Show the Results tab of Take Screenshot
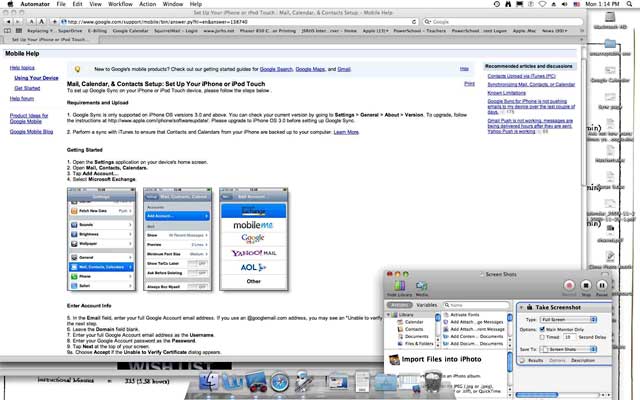Viewport: 640px width, 400px height. pyautogui.click(x=534, y=359)
